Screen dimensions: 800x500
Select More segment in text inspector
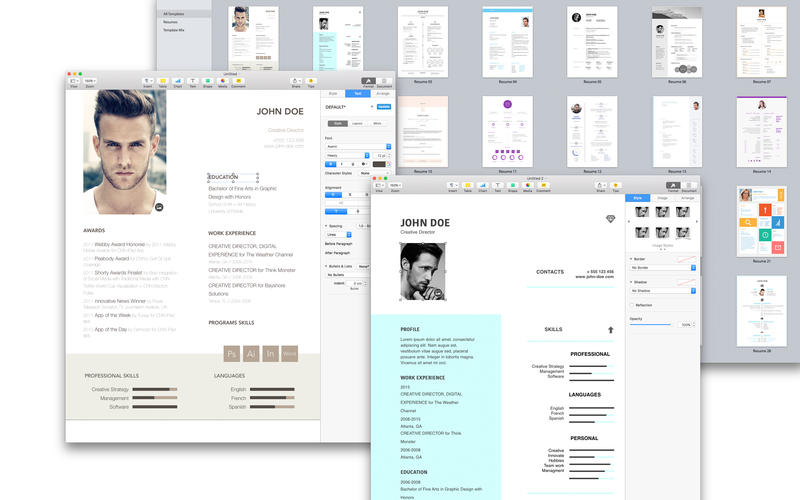click(x=378, y=123)
